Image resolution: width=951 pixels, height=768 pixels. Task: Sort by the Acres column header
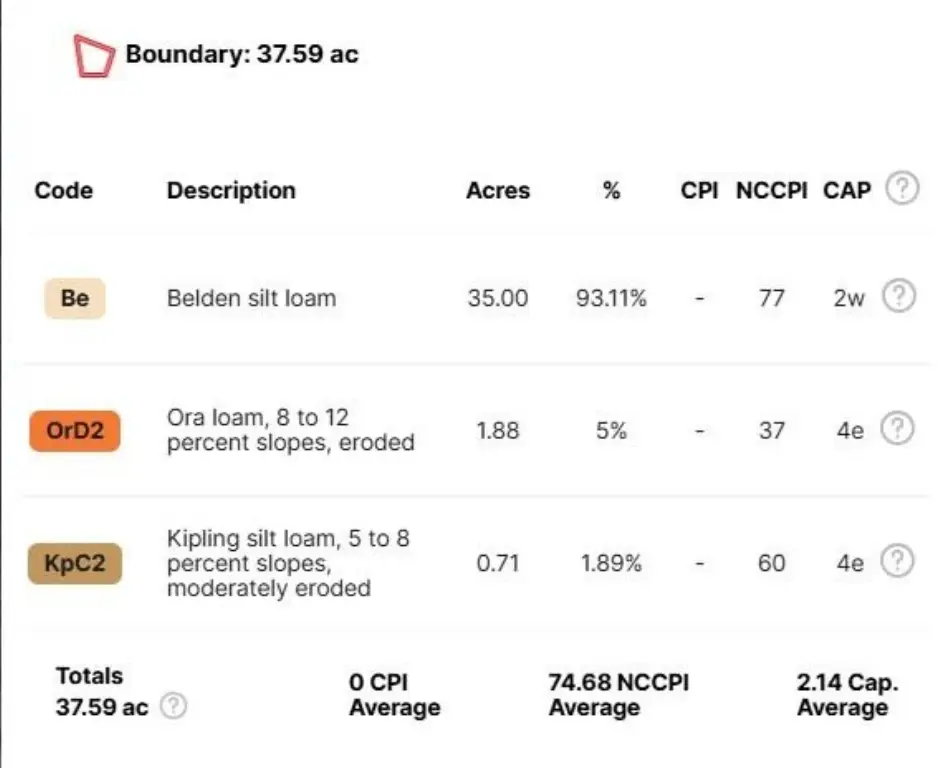click(497, 190)
